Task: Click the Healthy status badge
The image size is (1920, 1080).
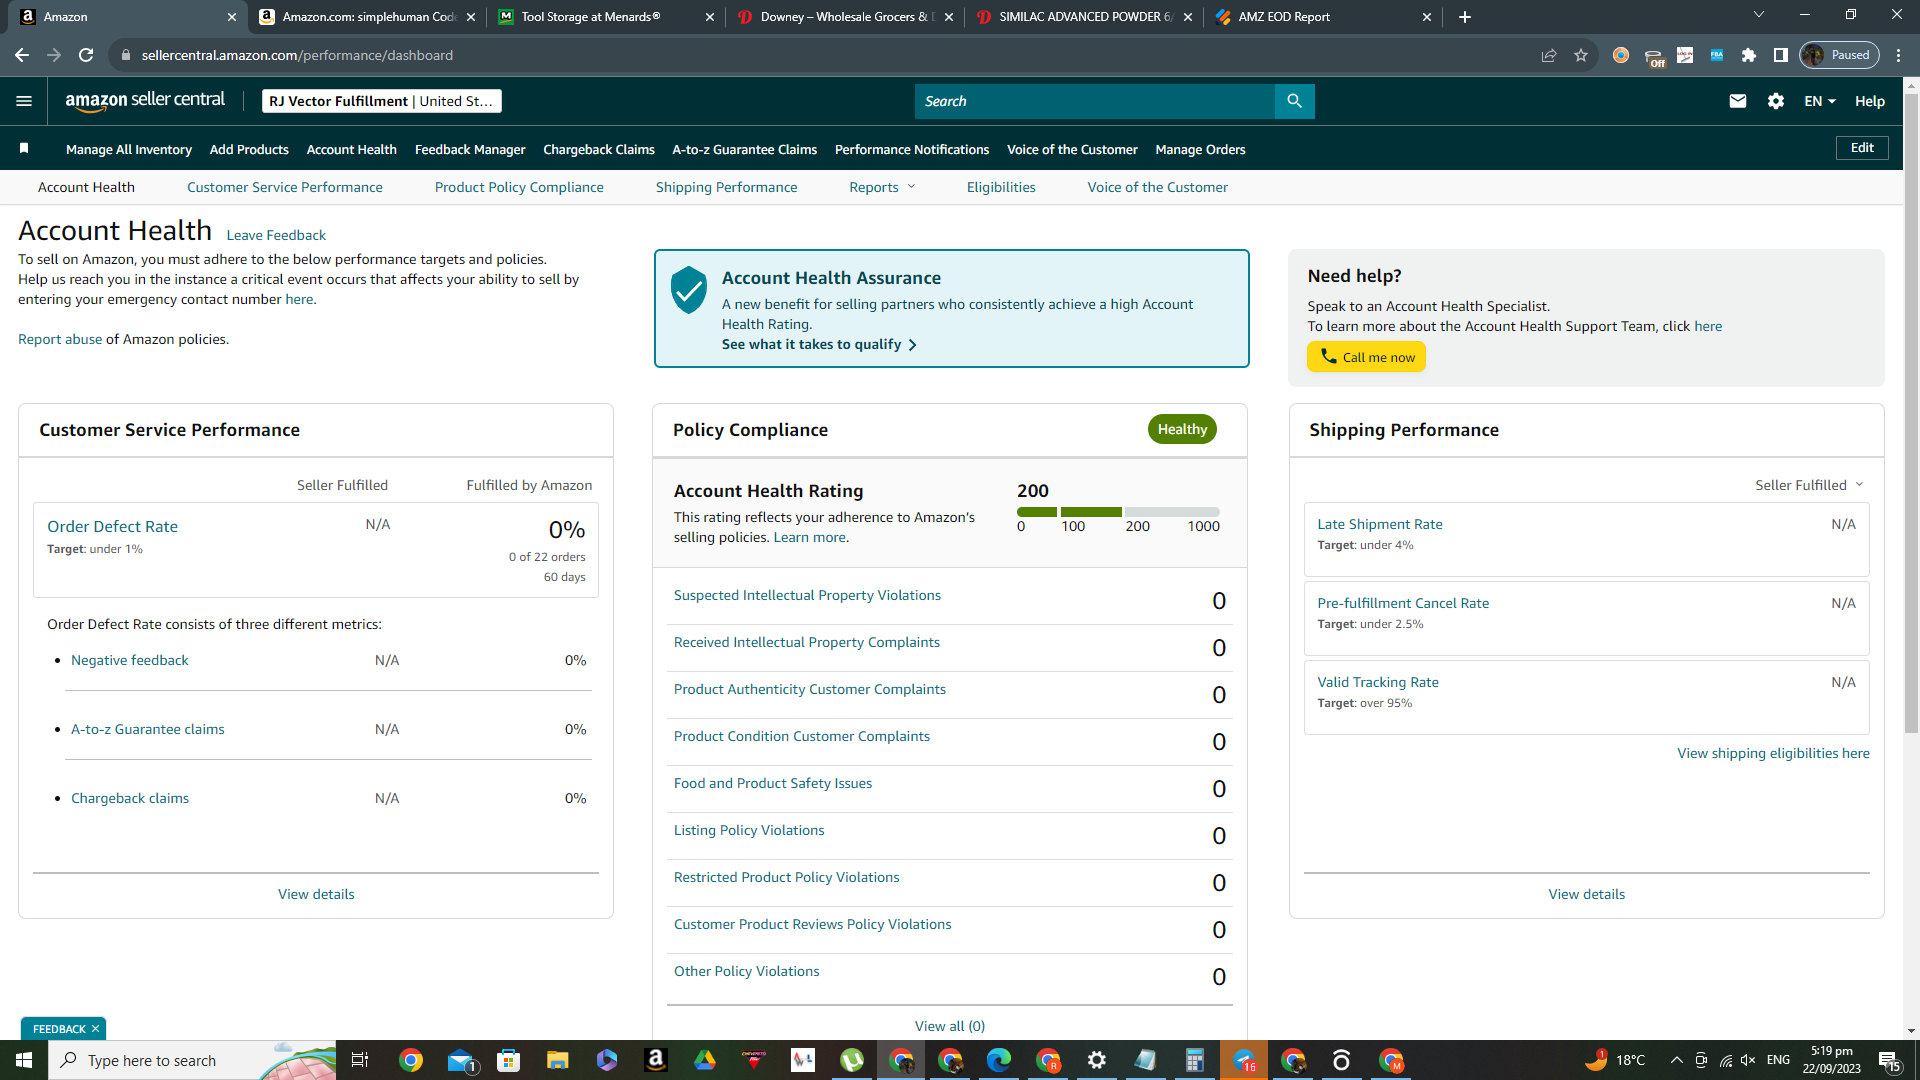Action: tap(1182, 429)
